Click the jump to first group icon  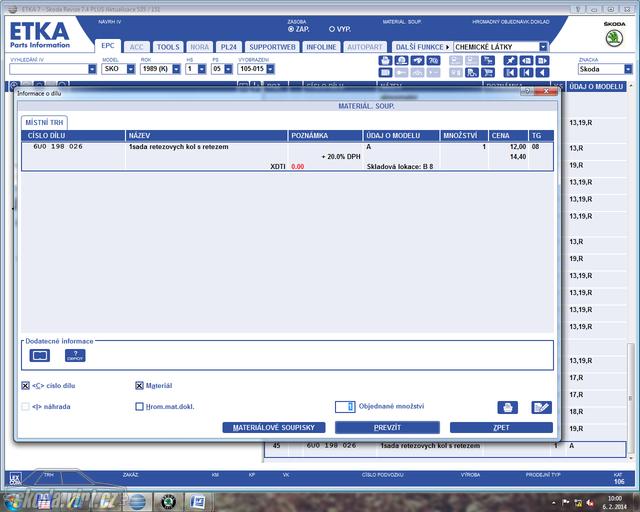(510, 73)
